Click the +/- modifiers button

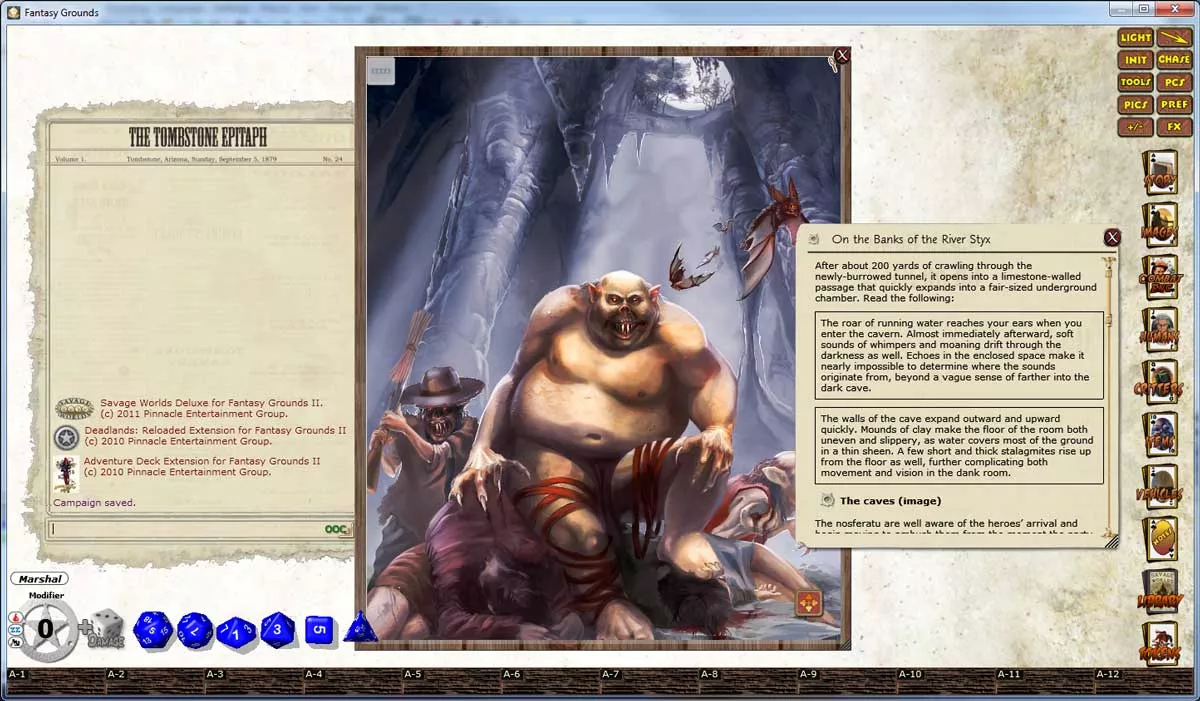(x=1136, y=127)
